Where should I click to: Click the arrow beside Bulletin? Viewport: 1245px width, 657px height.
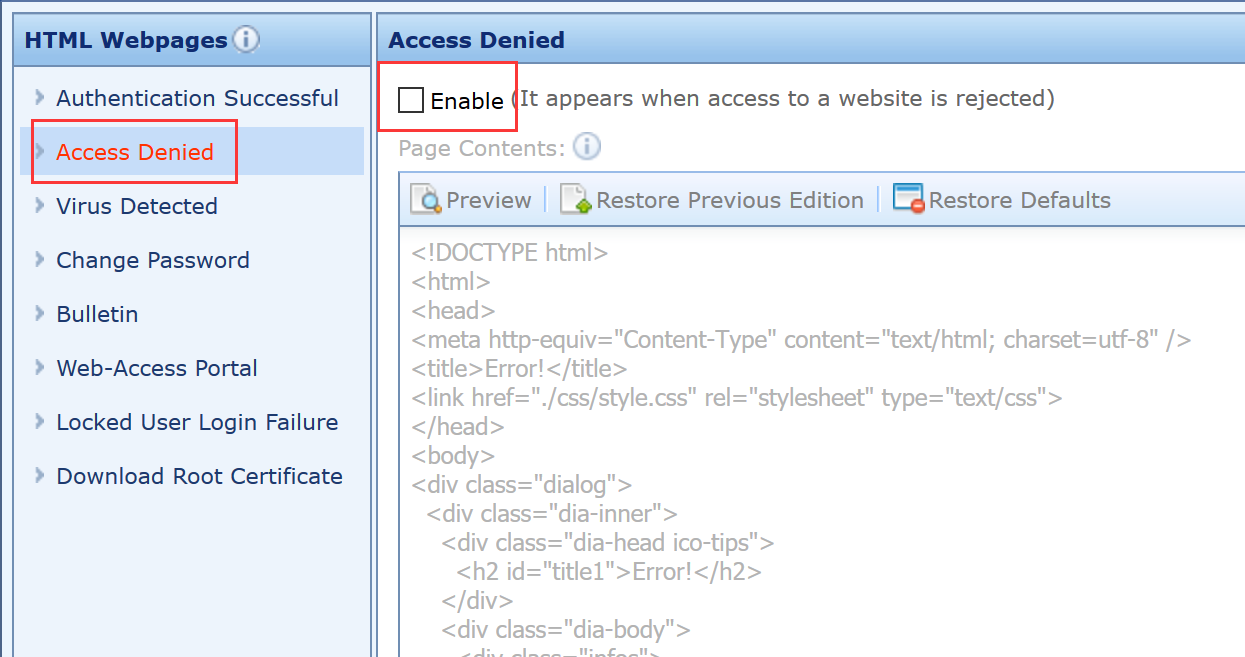click(40, 313)
